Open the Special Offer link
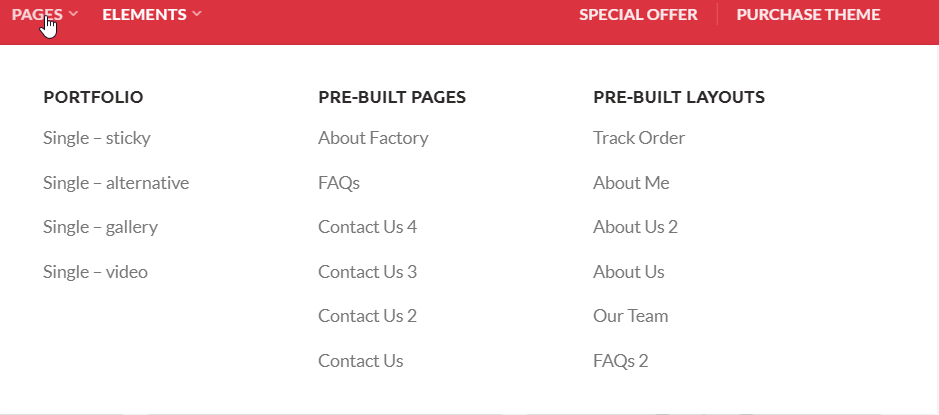The height and width of the screenshot is (415, 939). click(x=638, y=14)
